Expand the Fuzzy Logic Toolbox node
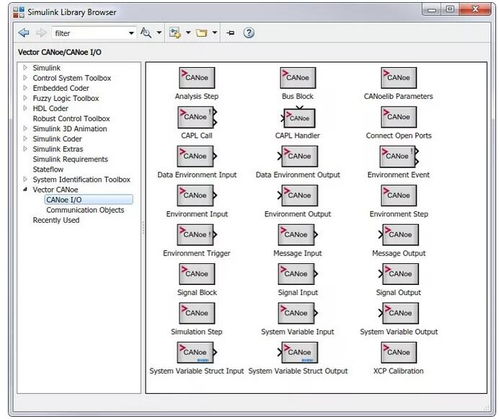499x419 pixels. coord(25,98)
